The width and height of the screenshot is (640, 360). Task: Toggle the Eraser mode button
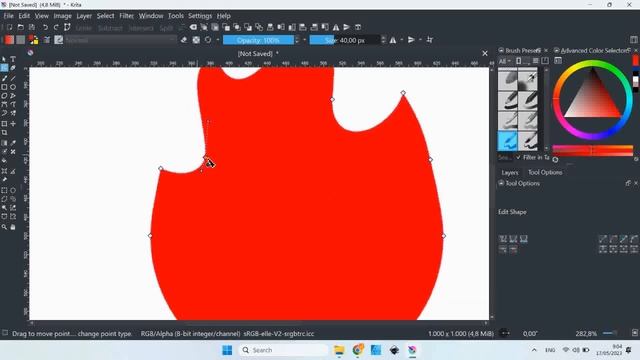184,40
